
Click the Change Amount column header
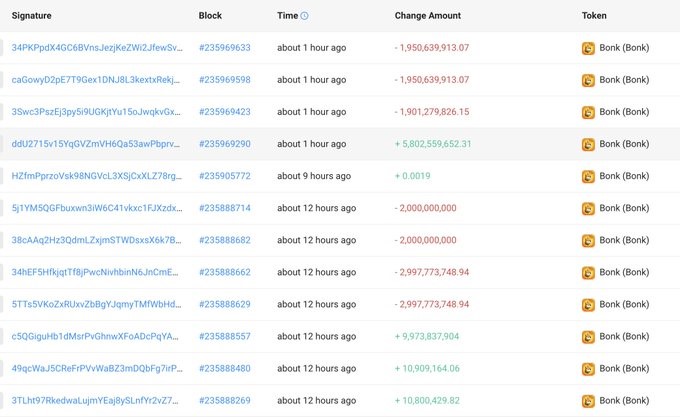pyautogui.click(x=428, y=16)
